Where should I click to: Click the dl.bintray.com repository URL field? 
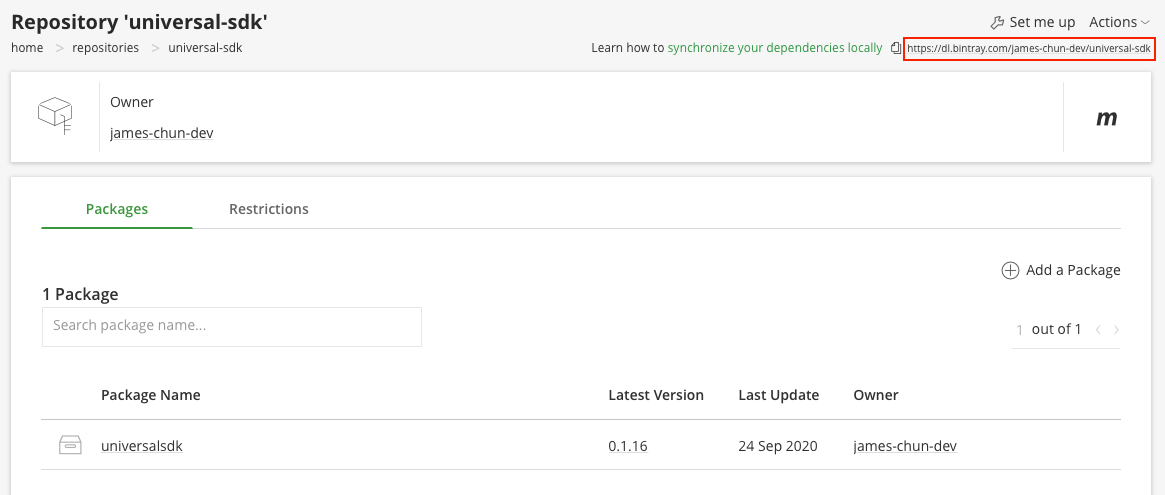1029,48
